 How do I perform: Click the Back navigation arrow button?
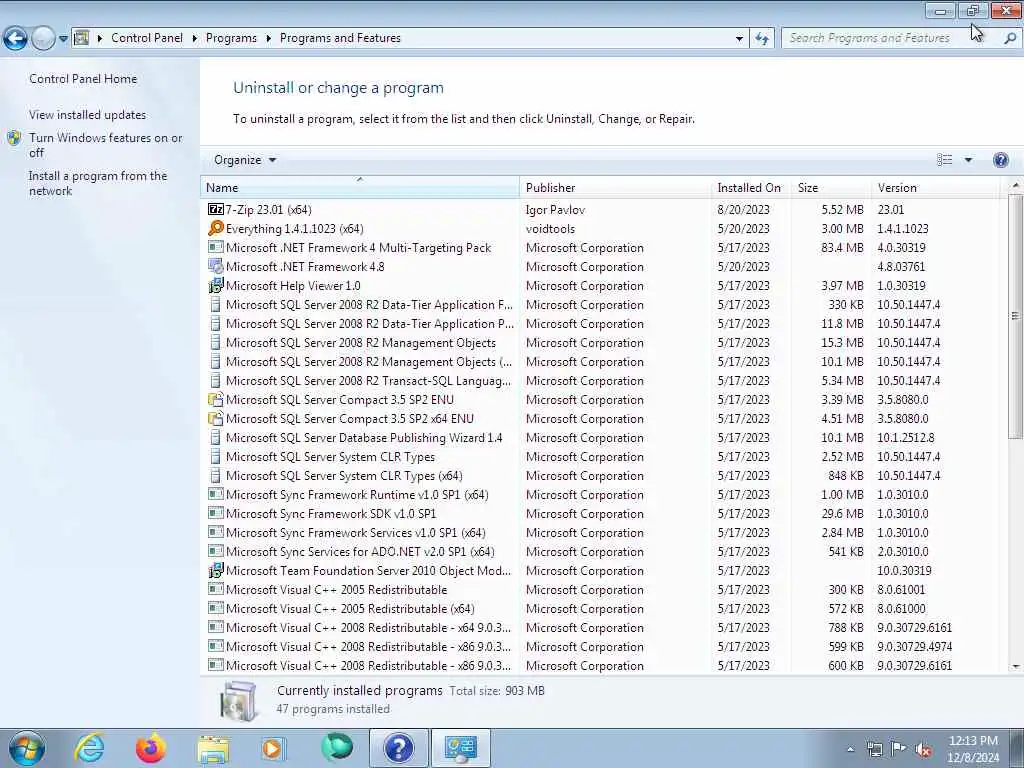point(16,39)
